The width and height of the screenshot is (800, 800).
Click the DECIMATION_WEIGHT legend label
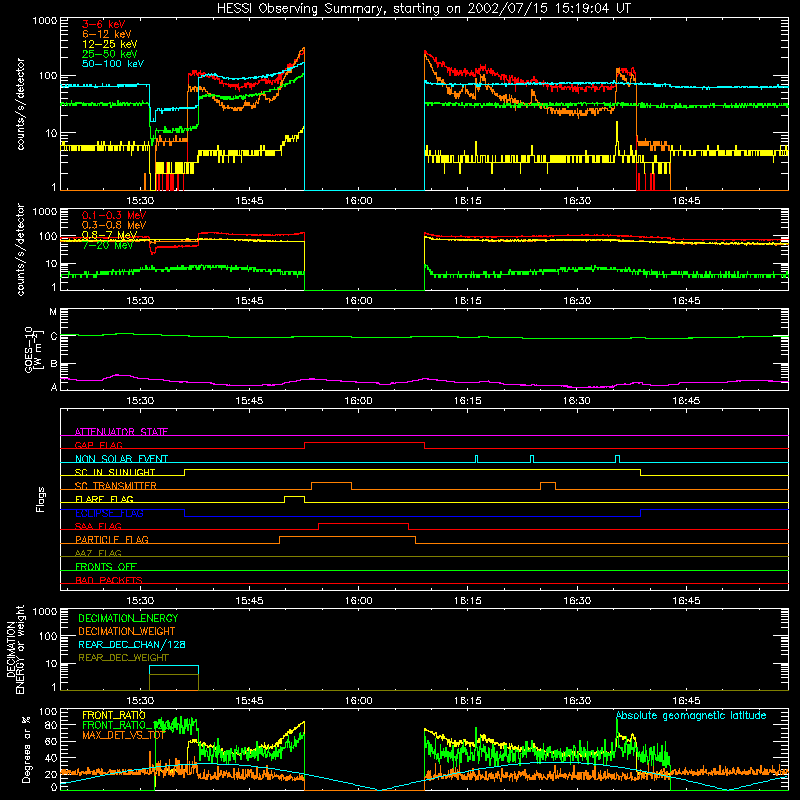(x=127, y=631)
